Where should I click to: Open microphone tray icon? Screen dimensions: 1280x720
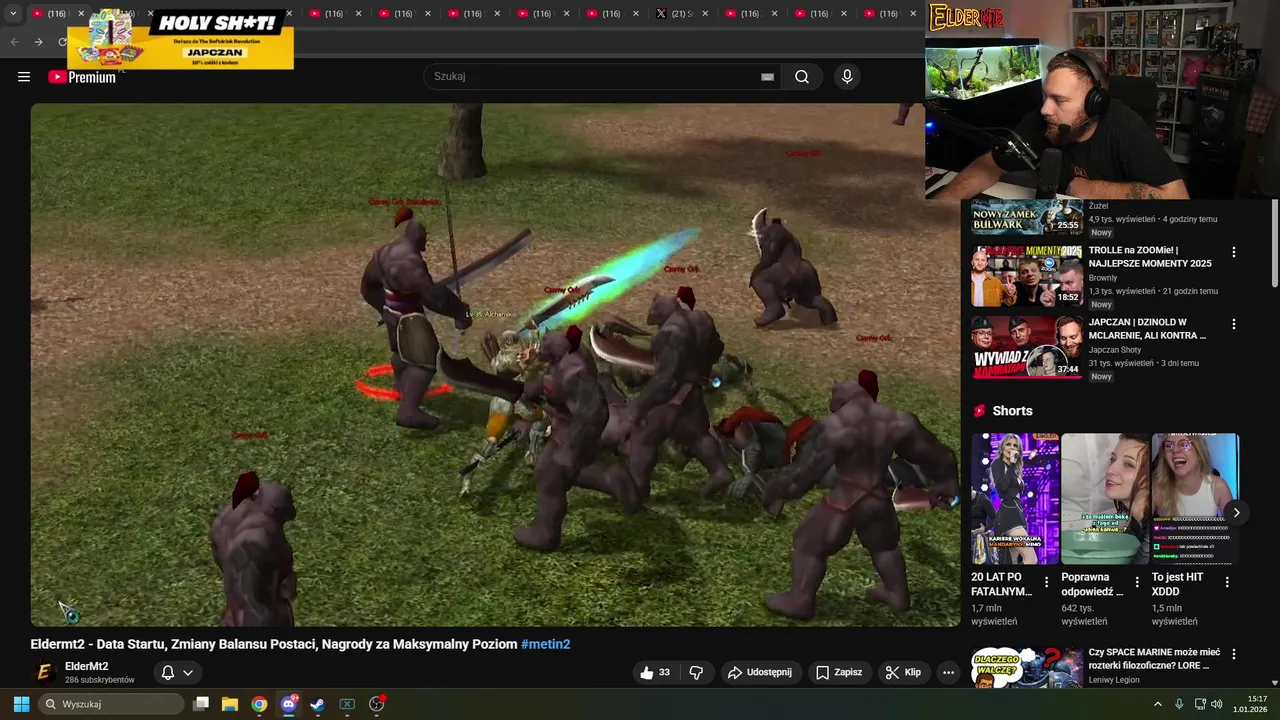1179,704
